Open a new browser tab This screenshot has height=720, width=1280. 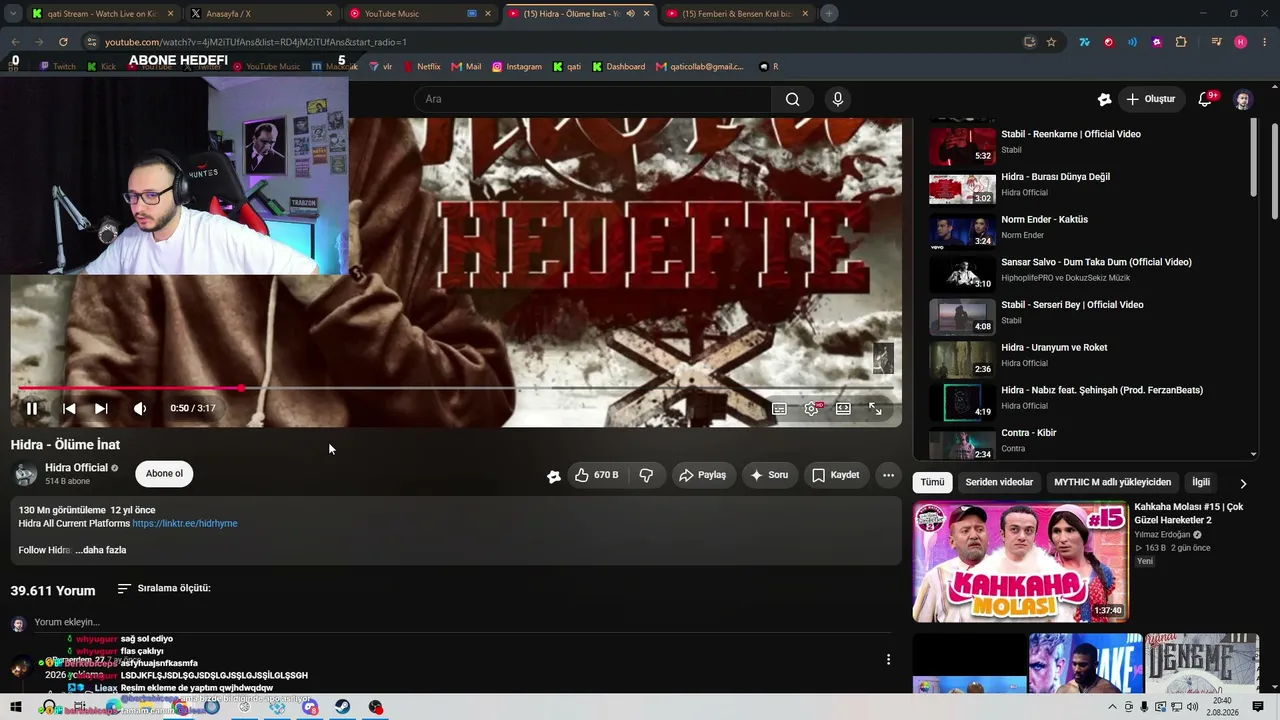point(829,14)
